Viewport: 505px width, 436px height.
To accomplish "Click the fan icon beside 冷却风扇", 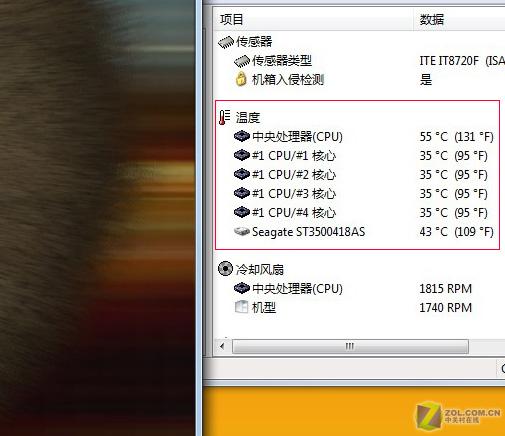I will [225, 269].
